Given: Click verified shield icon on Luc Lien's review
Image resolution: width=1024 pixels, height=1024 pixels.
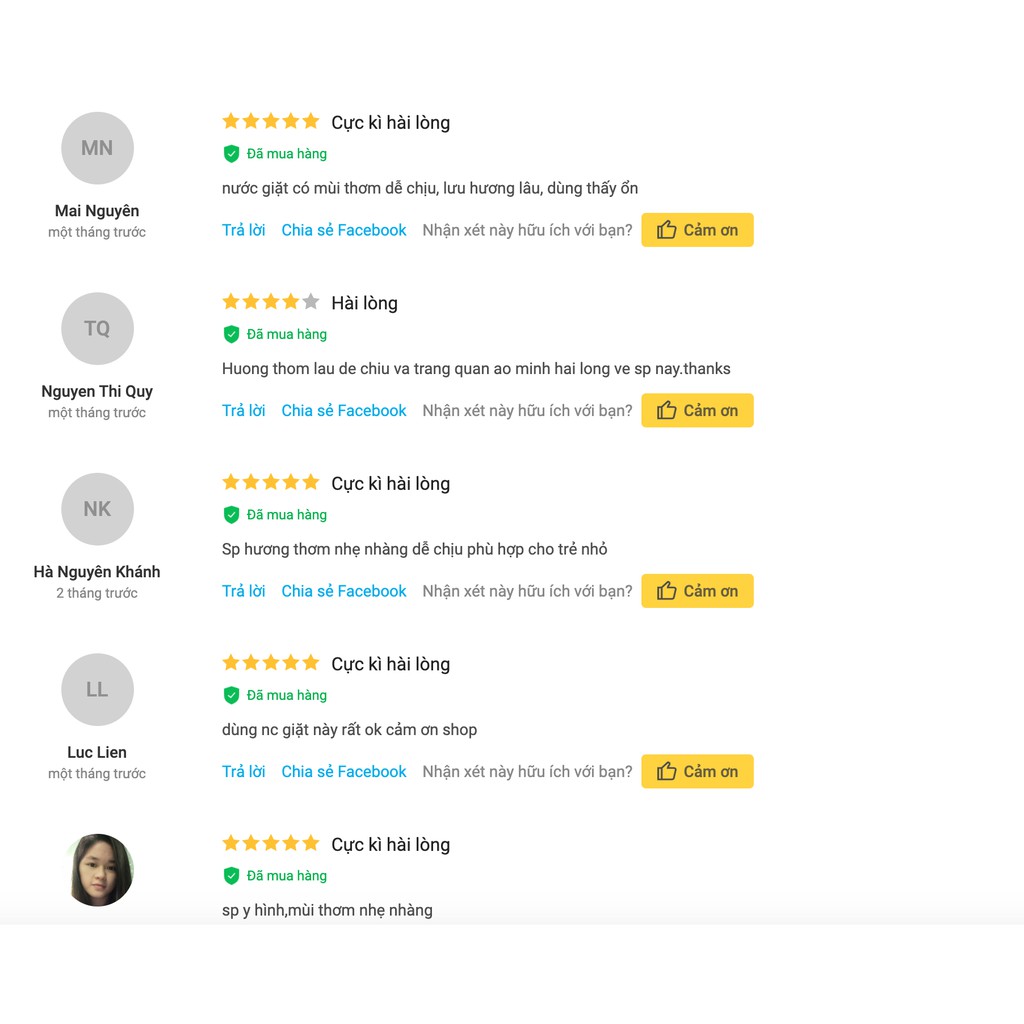Looking at the screenshot, I should [x=231, y=695].
